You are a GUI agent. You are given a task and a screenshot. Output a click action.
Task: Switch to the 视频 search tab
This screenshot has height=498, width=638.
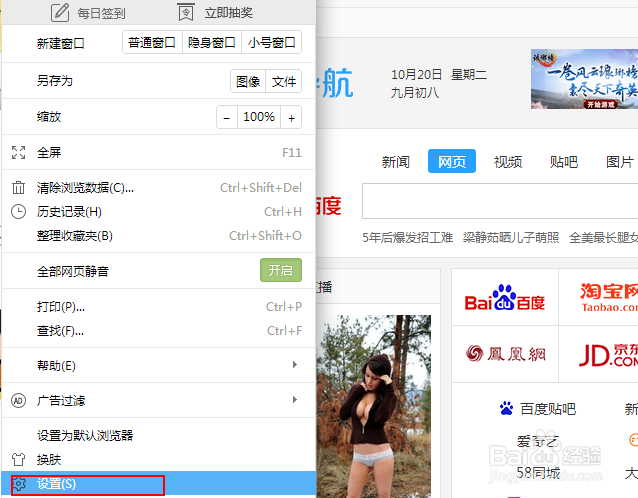(508, 162)
